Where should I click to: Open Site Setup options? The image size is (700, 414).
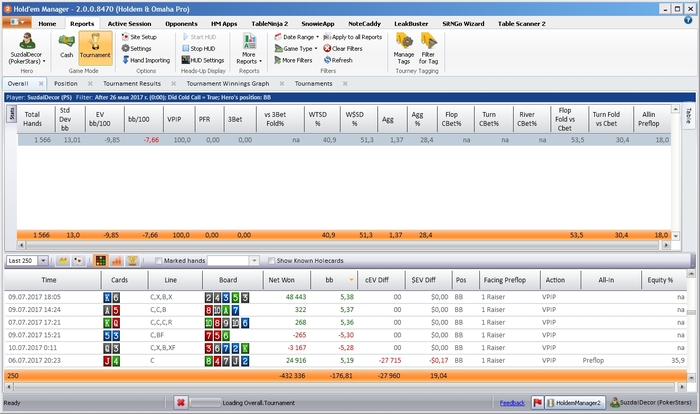[x=139, y=37]
